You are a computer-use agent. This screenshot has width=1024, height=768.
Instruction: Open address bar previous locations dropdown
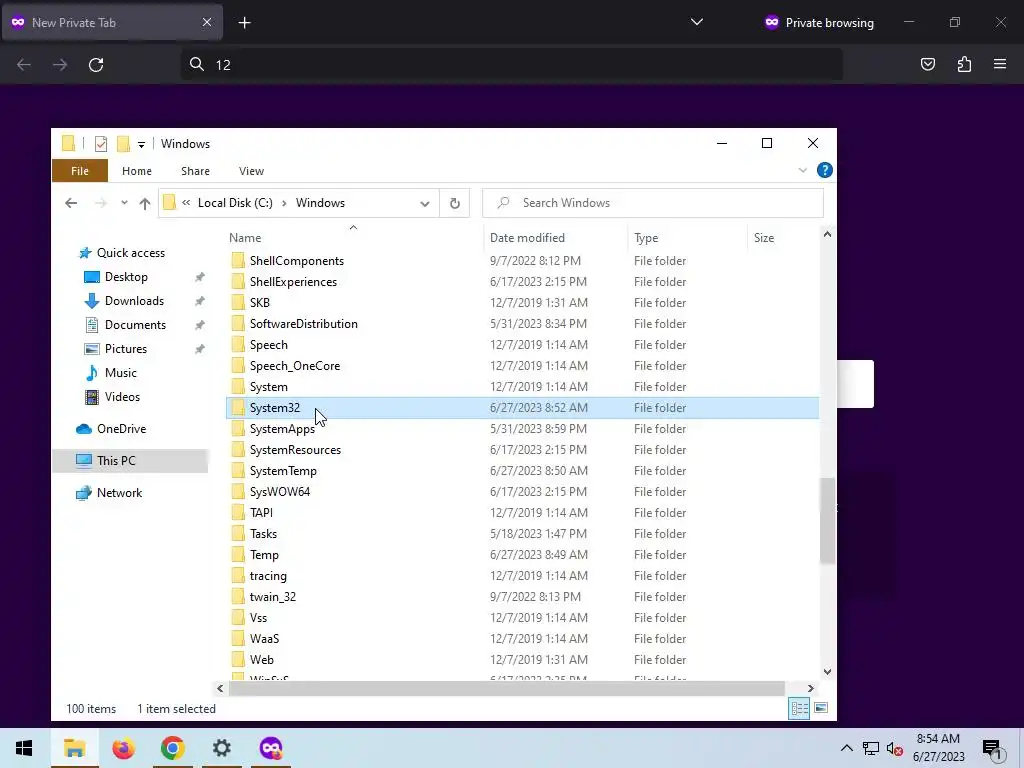click(x=424, y=204)
